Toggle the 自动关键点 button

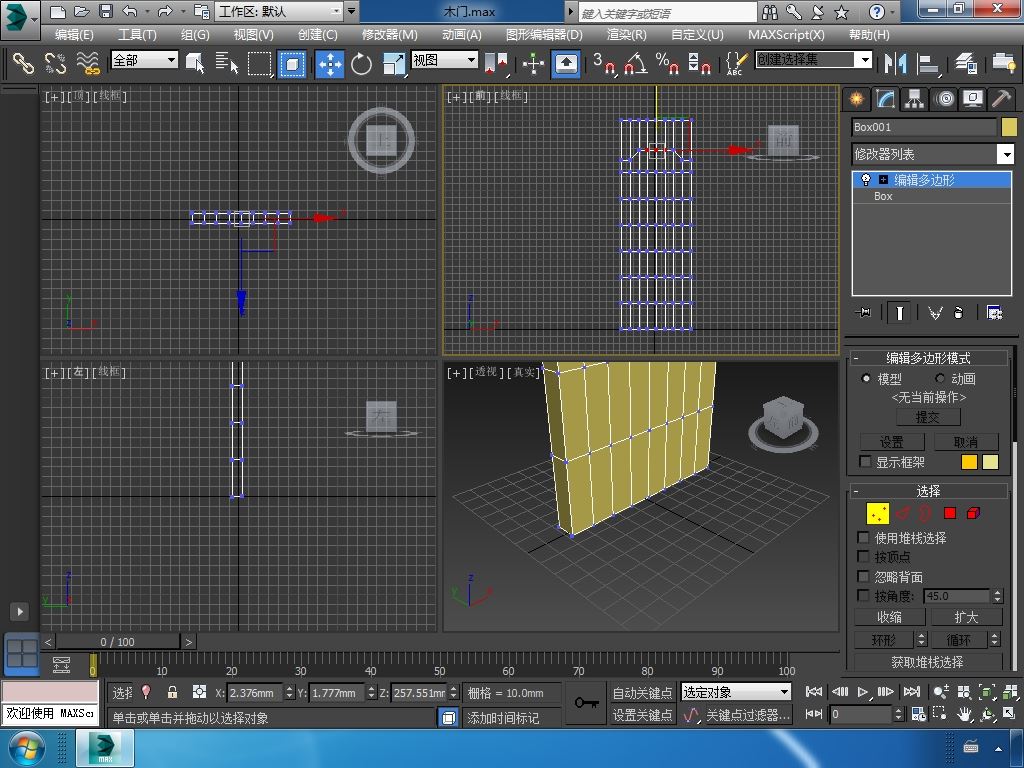(642, 693)
